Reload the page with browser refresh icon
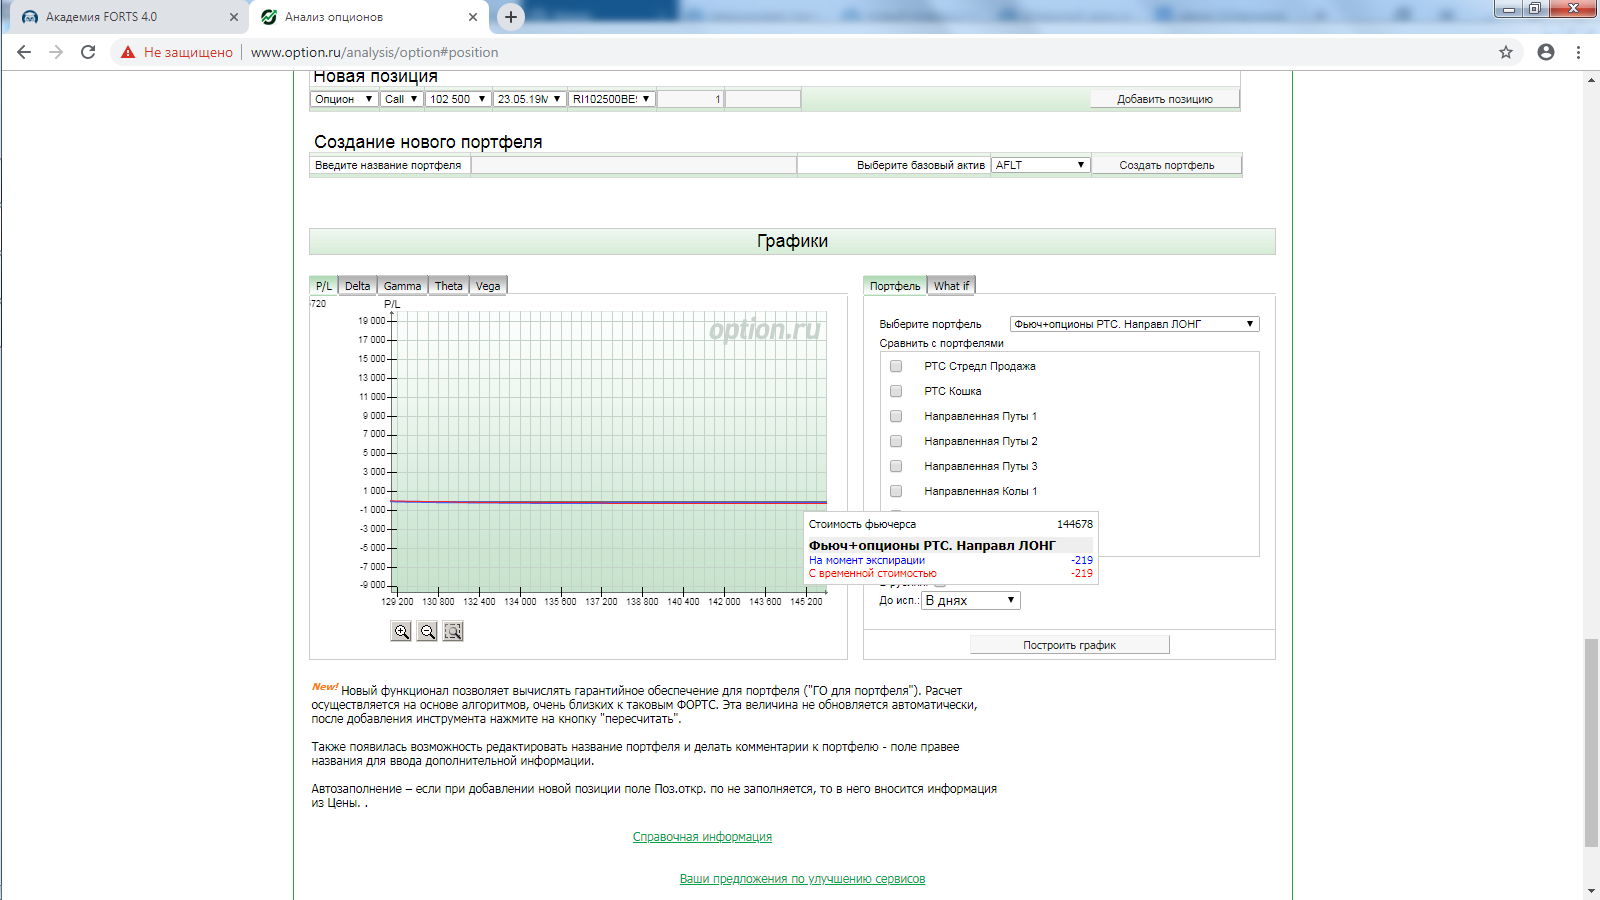This screenshot has width=1600, height=900. click(88, 52)
